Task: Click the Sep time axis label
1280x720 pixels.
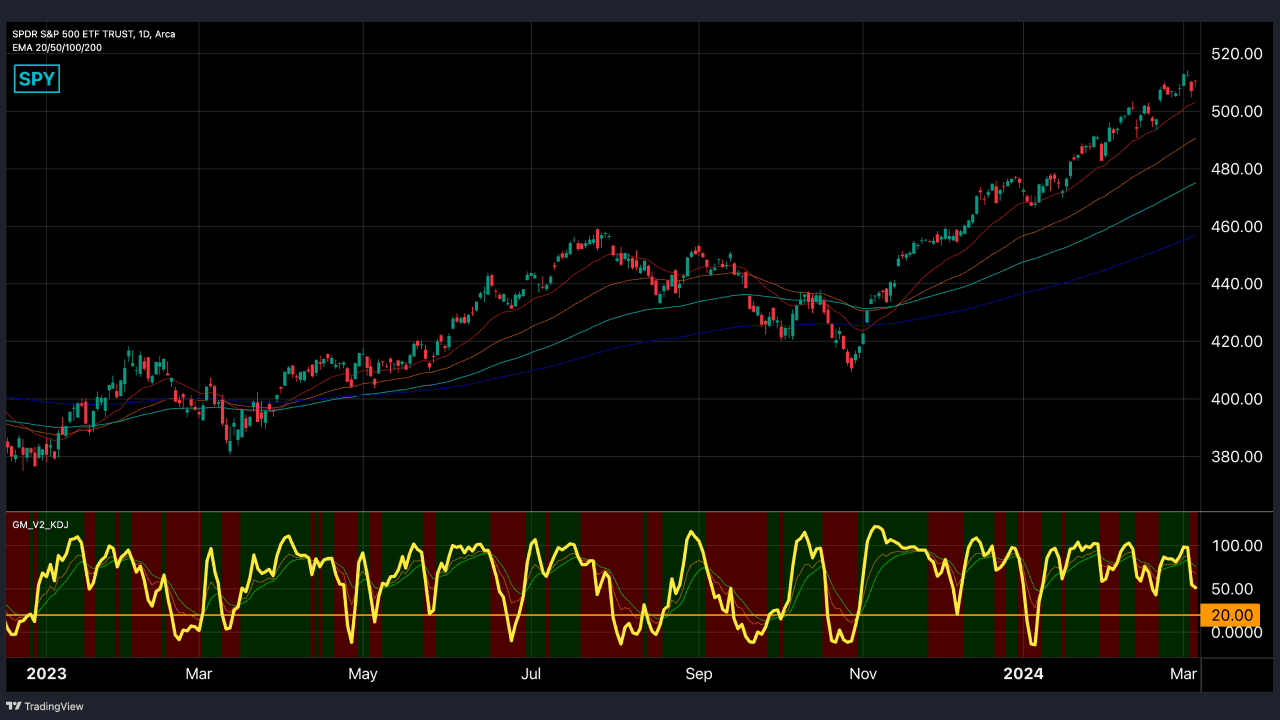Action: (699, 674)
